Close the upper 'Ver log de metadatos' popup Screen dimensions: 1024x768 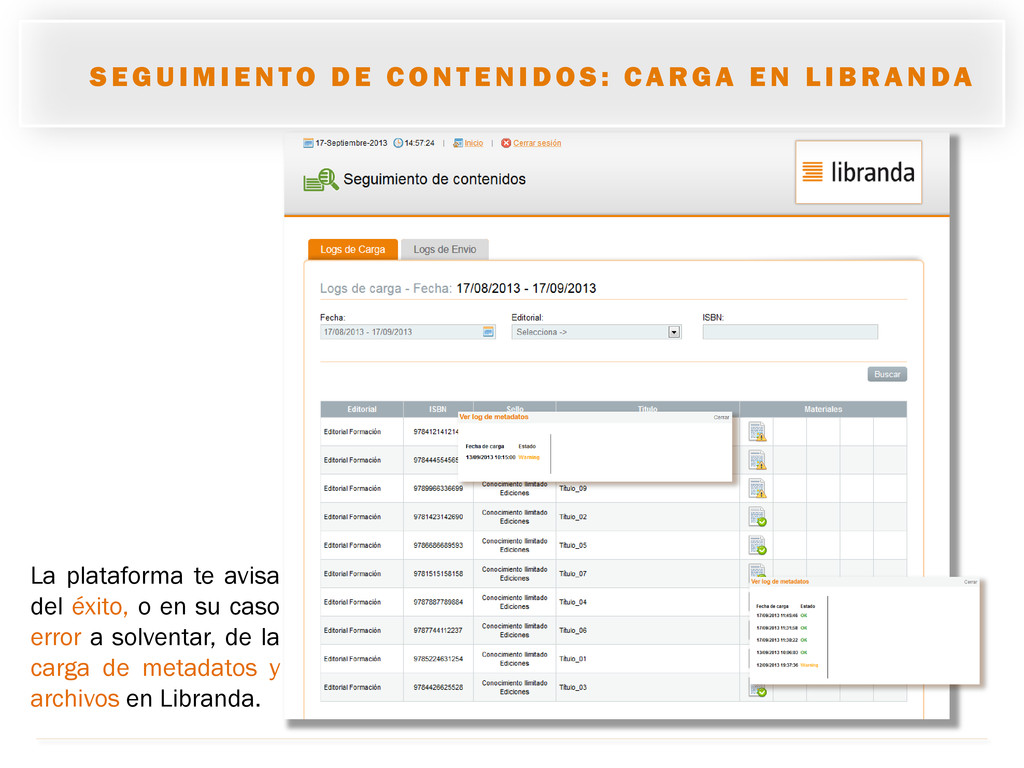tap(721, 417)
